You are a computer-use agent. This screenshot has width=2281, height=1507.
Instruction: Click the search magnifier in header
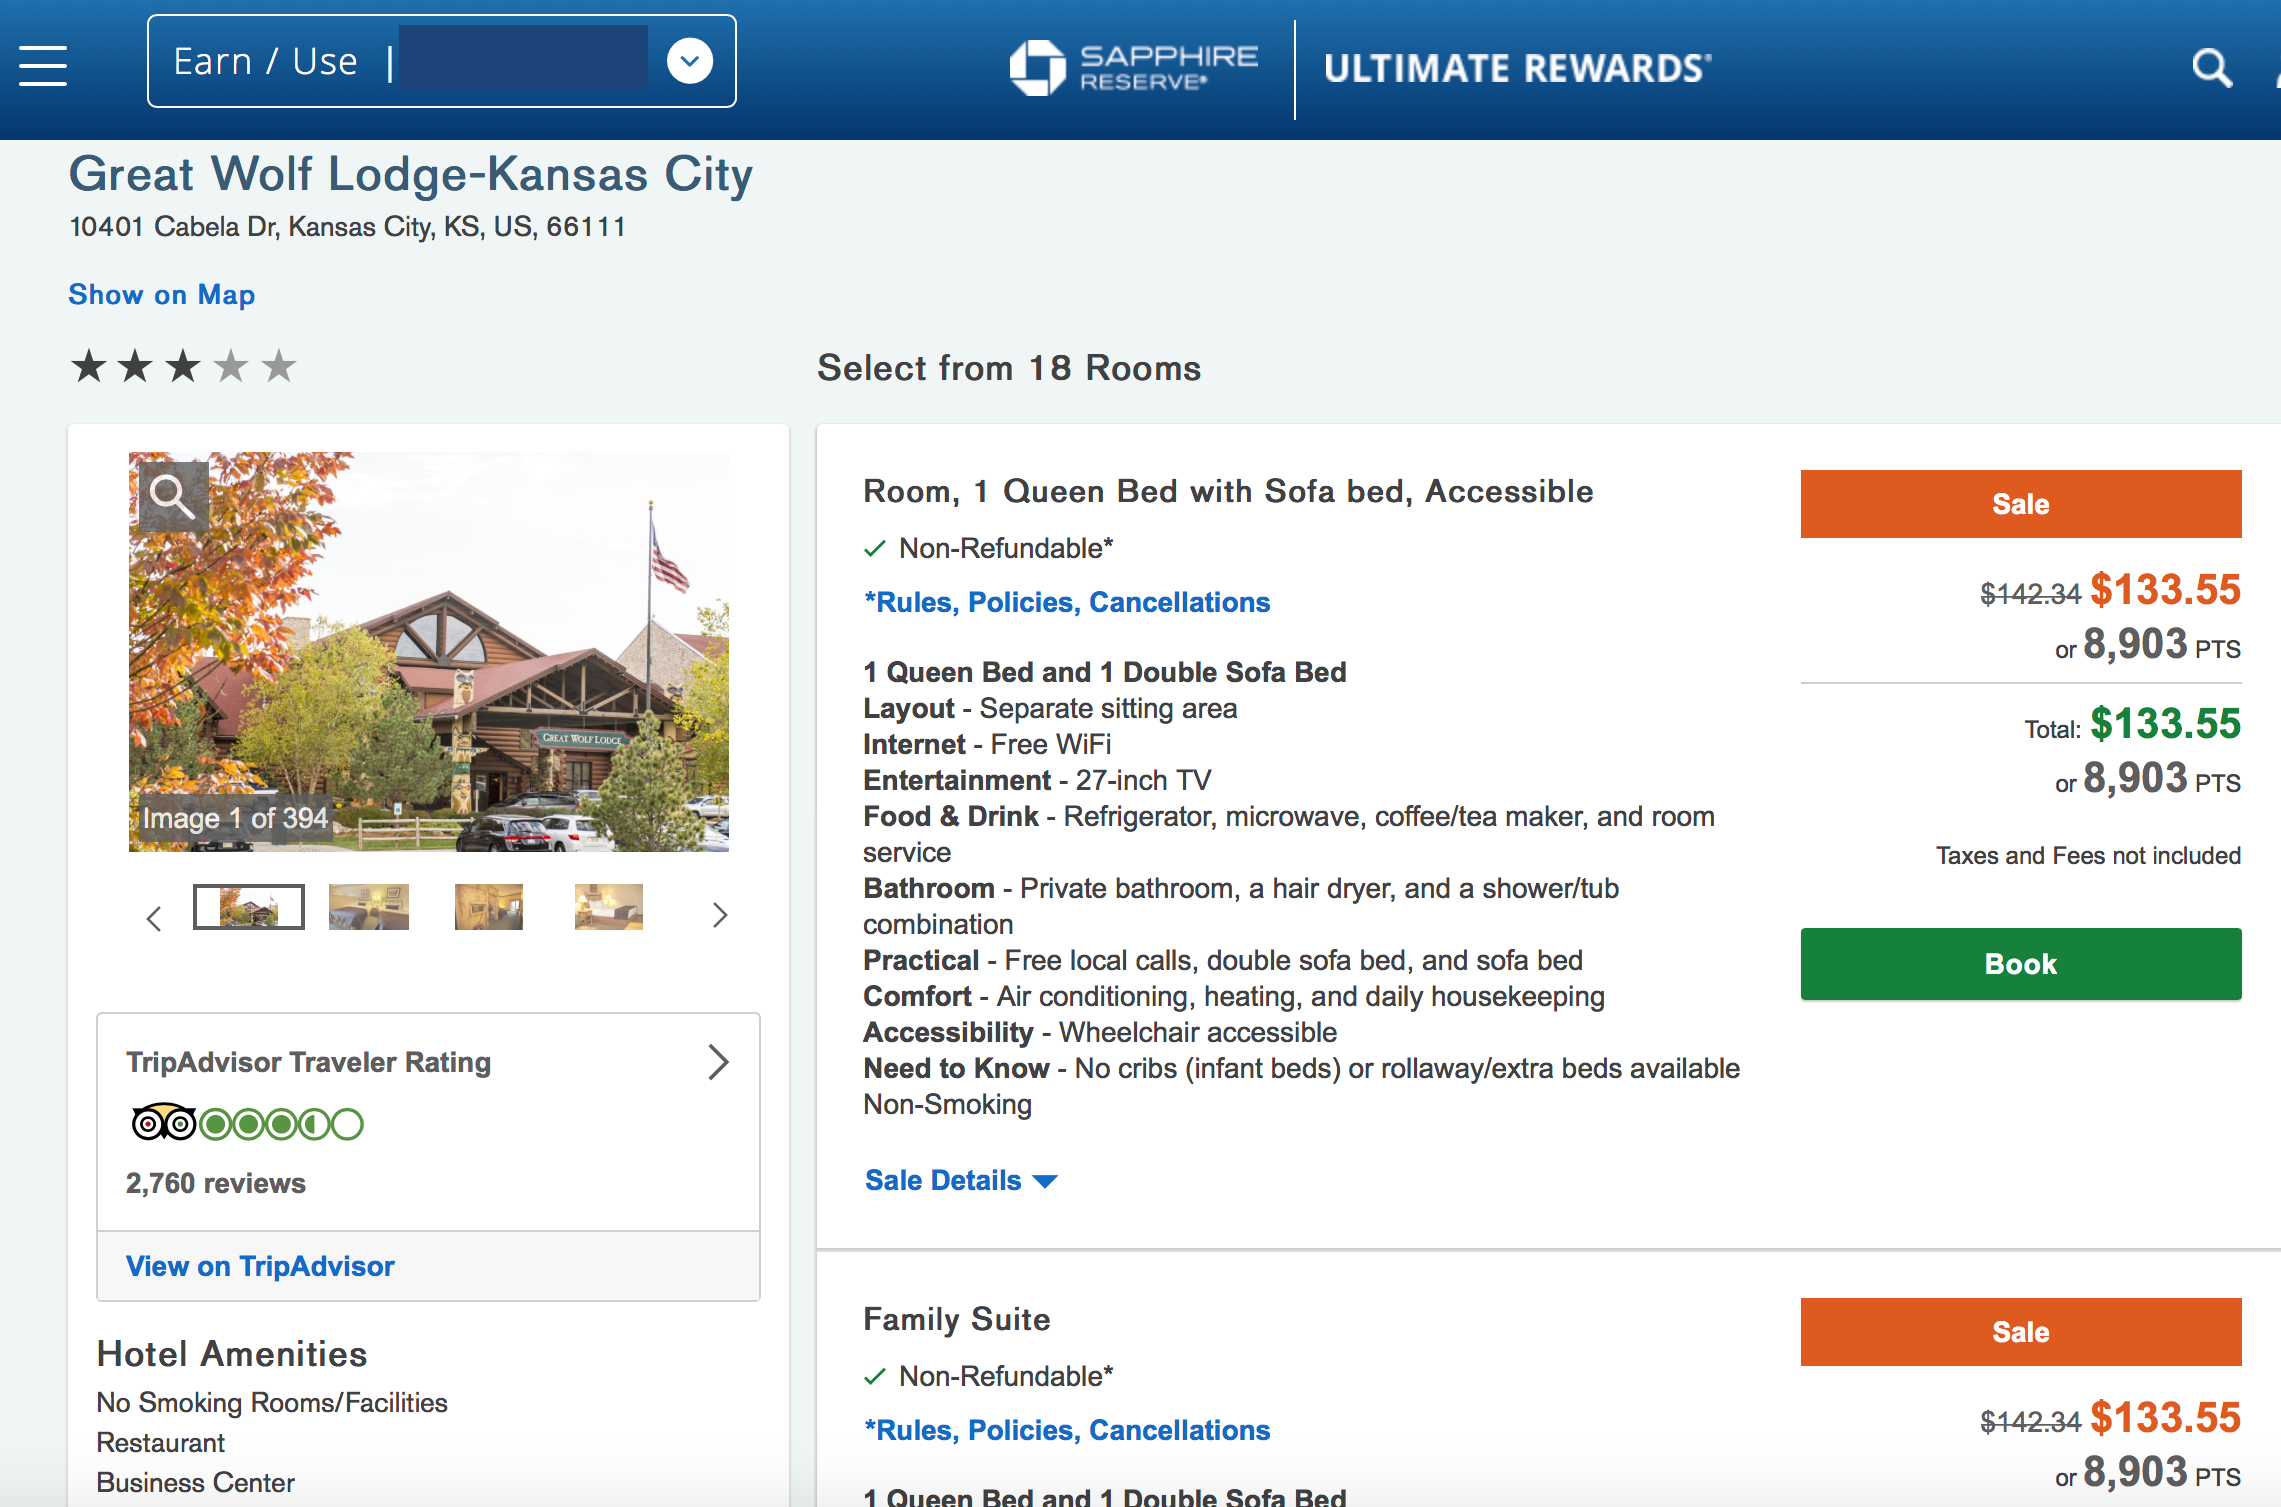click(x=2210, y=68)
